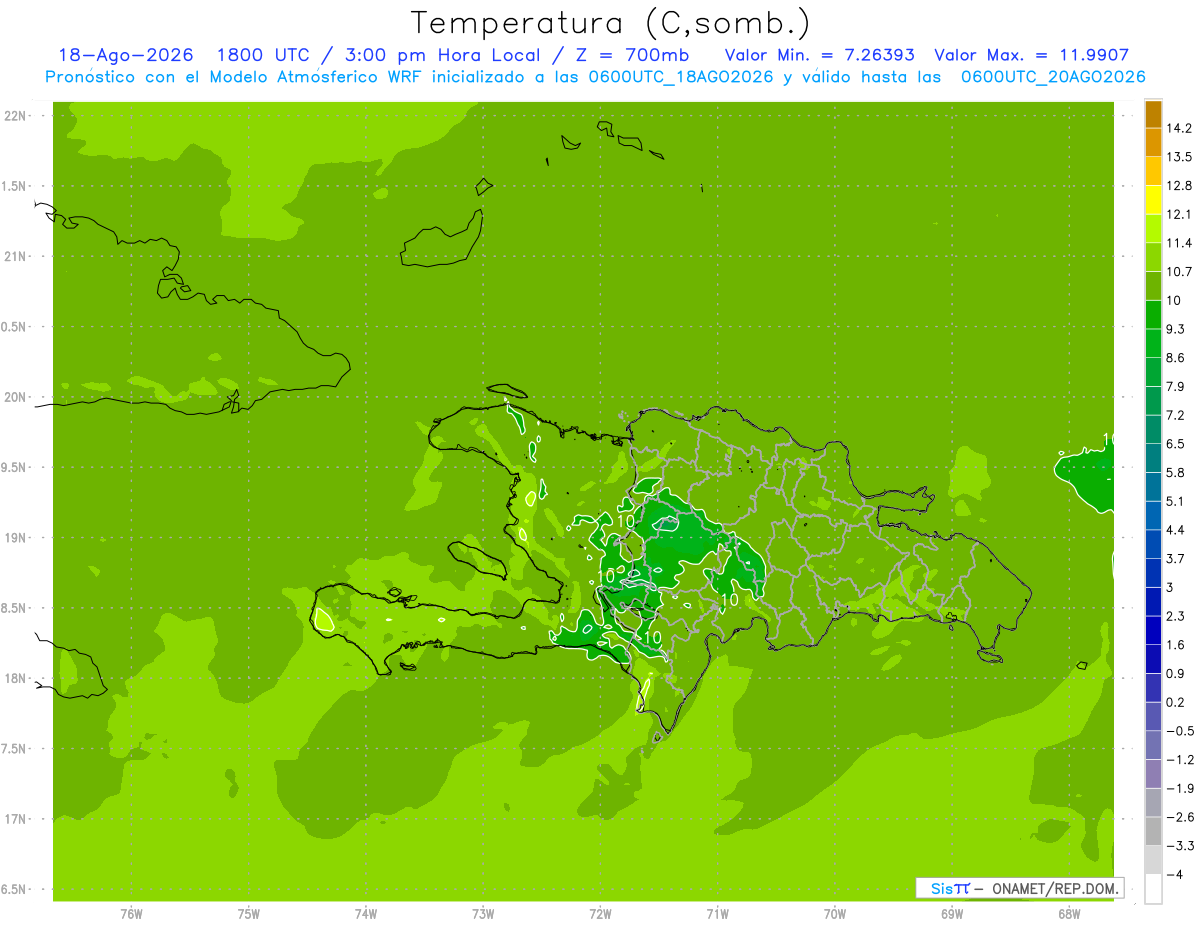1200x927 pixels.
Task: Click colorbar value "10.7"
Action: click(x=1179, y=272)
